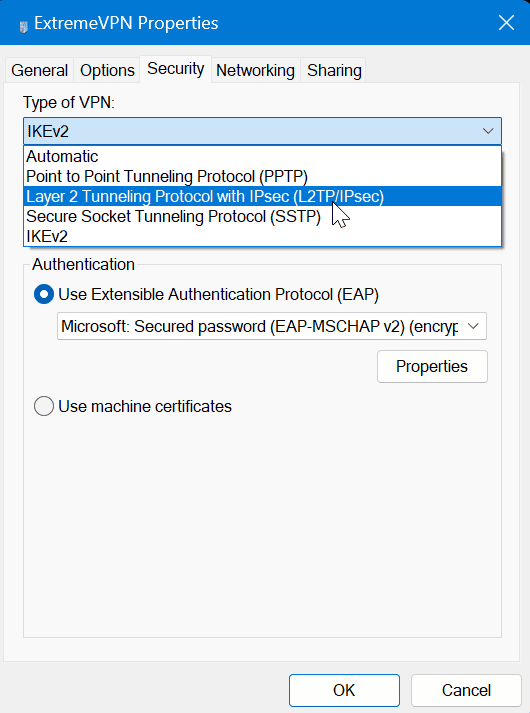Choose Automatic from the VPN type list
Image resolution: width=530 pixels, height=713 pixels.
click(262, 156)
